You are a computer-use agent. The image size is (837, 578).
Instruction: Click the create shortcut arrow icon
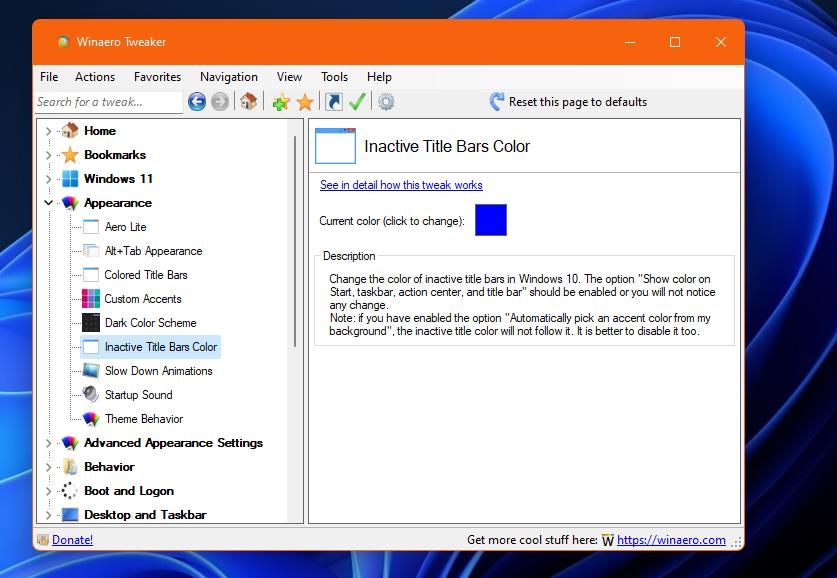coord(334,101)
